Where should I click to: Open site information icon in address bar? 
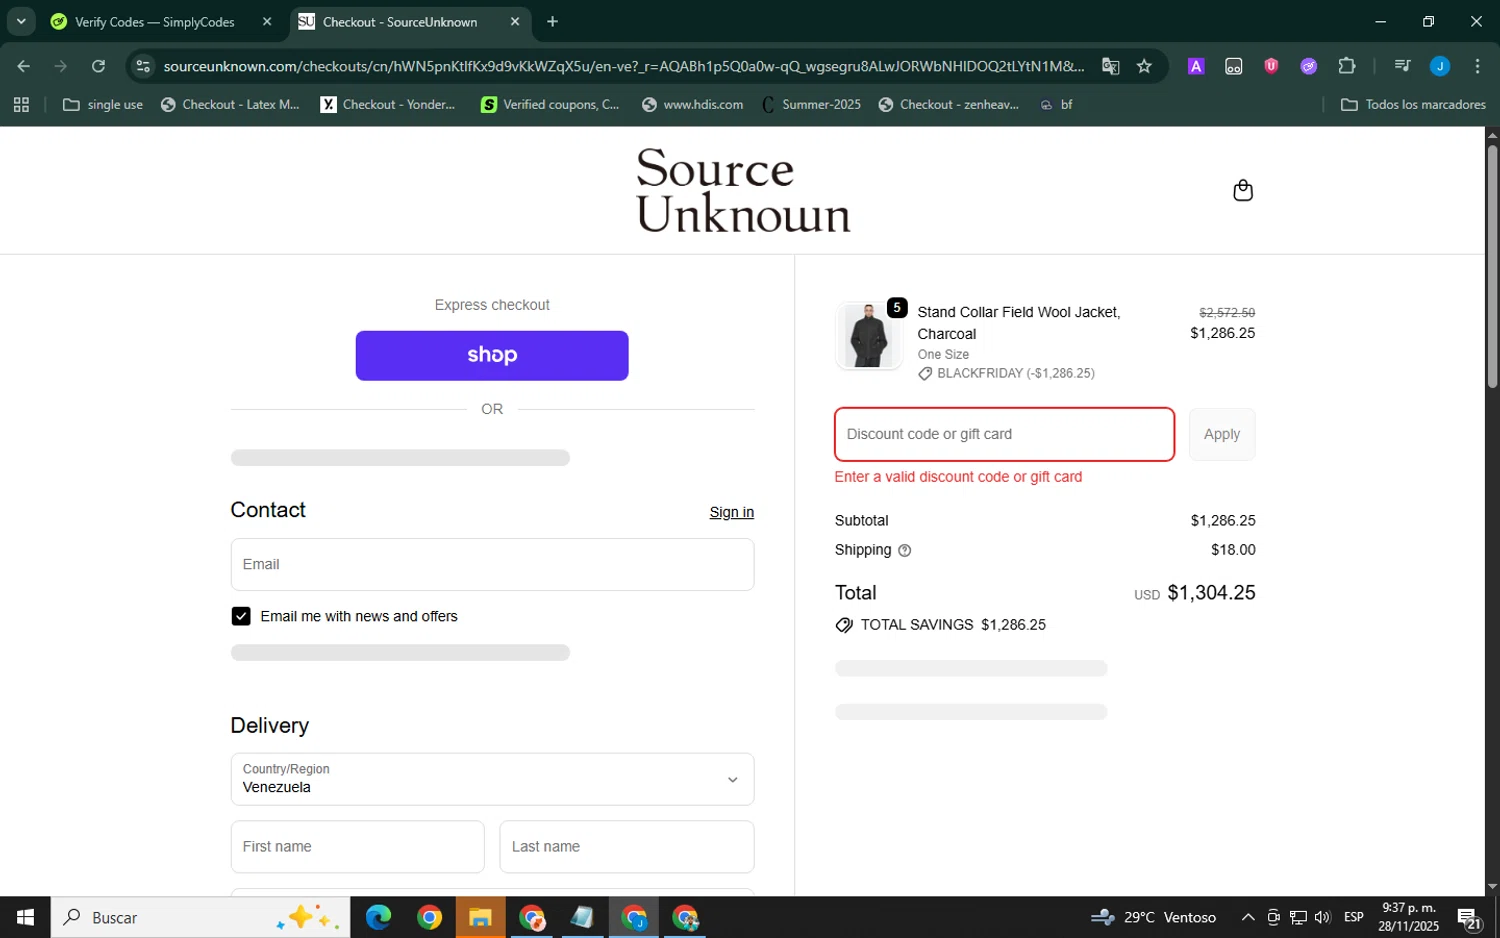143,66
